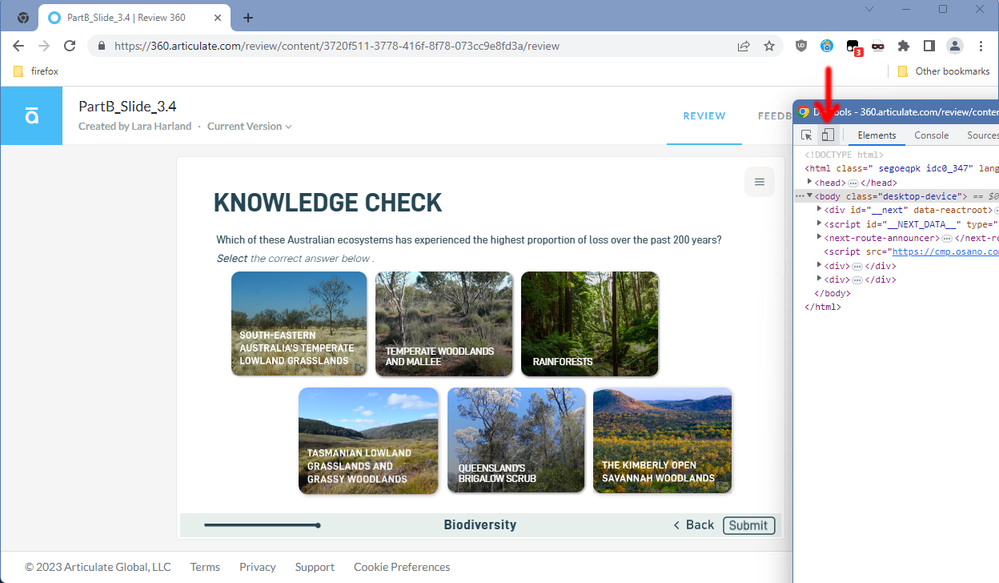The image size is (999, 583).
Task: Select the PartB_Slide_3.4 browser tab
Action: click(133, 18)
